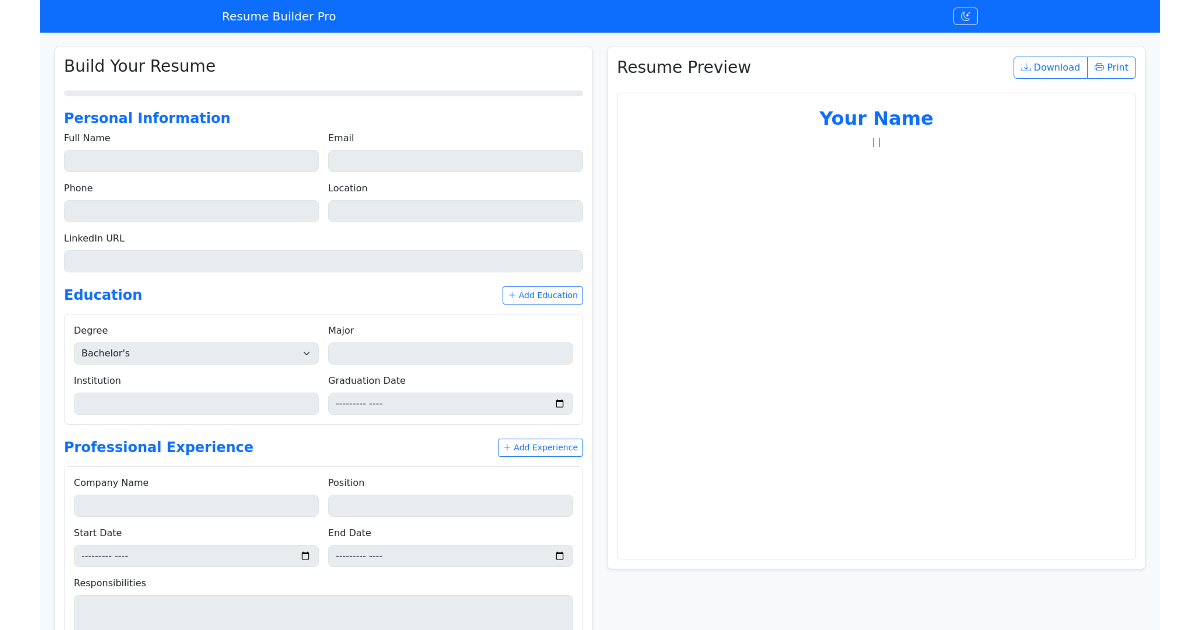The height and width of the screenshot is (630, 1200).
Task: Click the Responsibilities text area
Action: point(323,612)
